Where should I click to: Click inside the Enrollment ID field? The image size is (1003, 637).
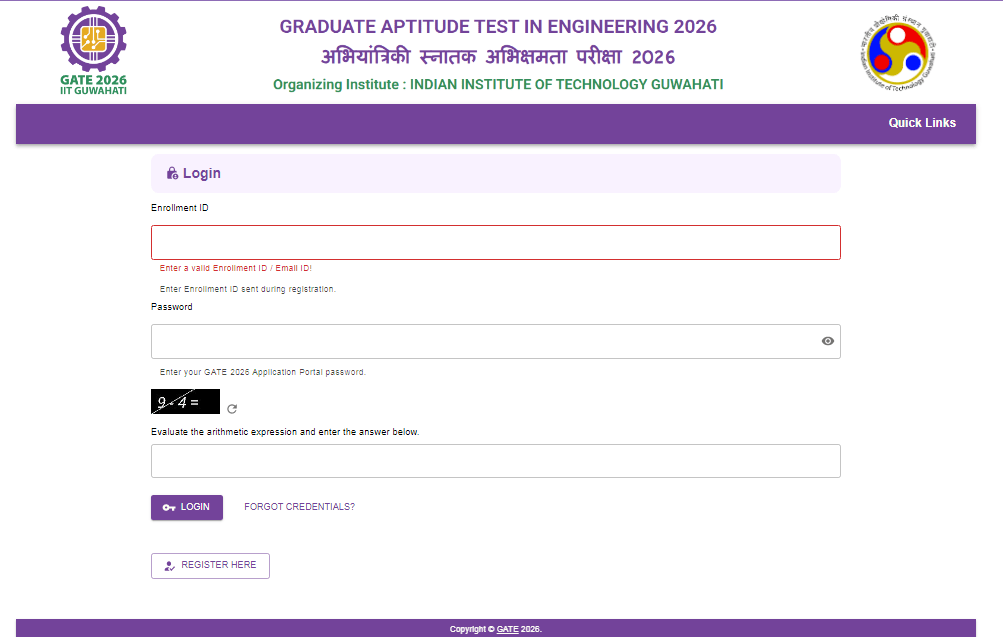coord(495,241)
